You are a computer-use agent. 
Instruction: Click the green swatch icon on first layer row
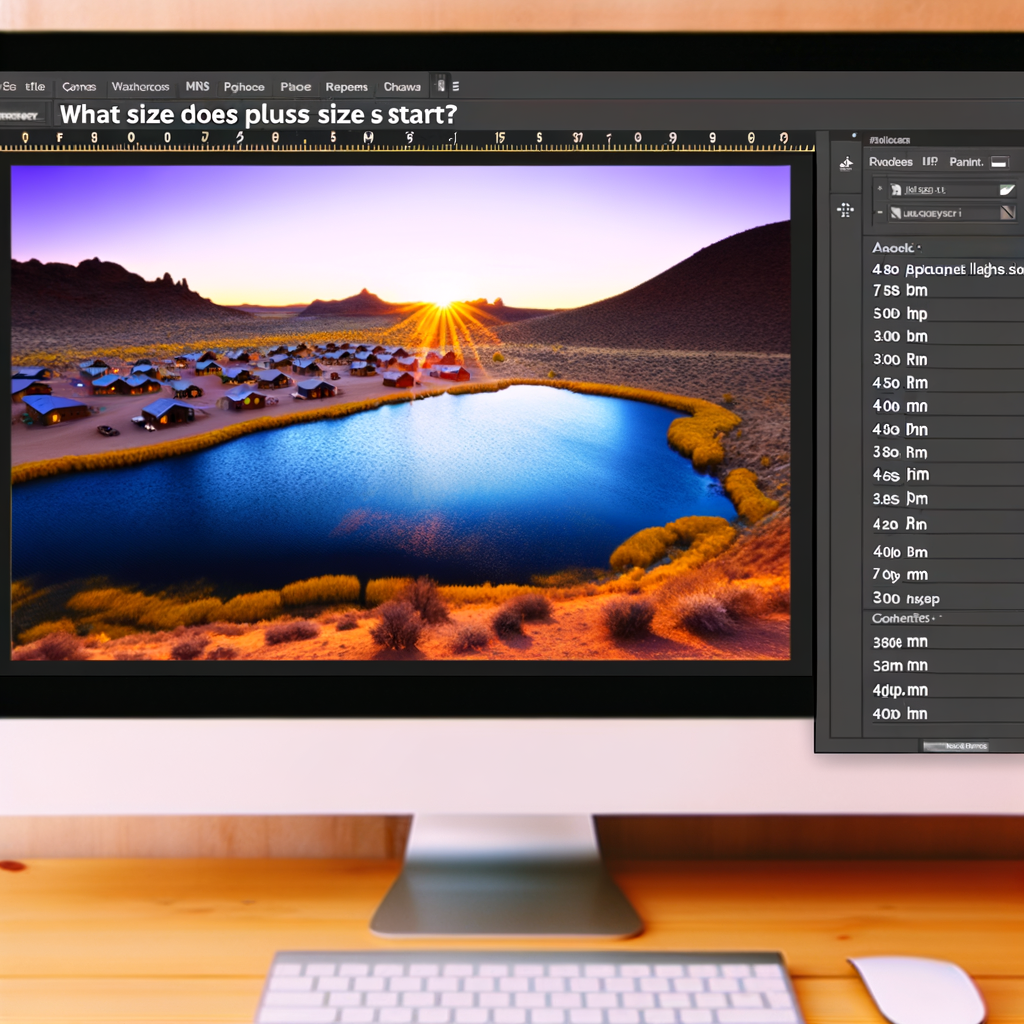pos(1006,189)
